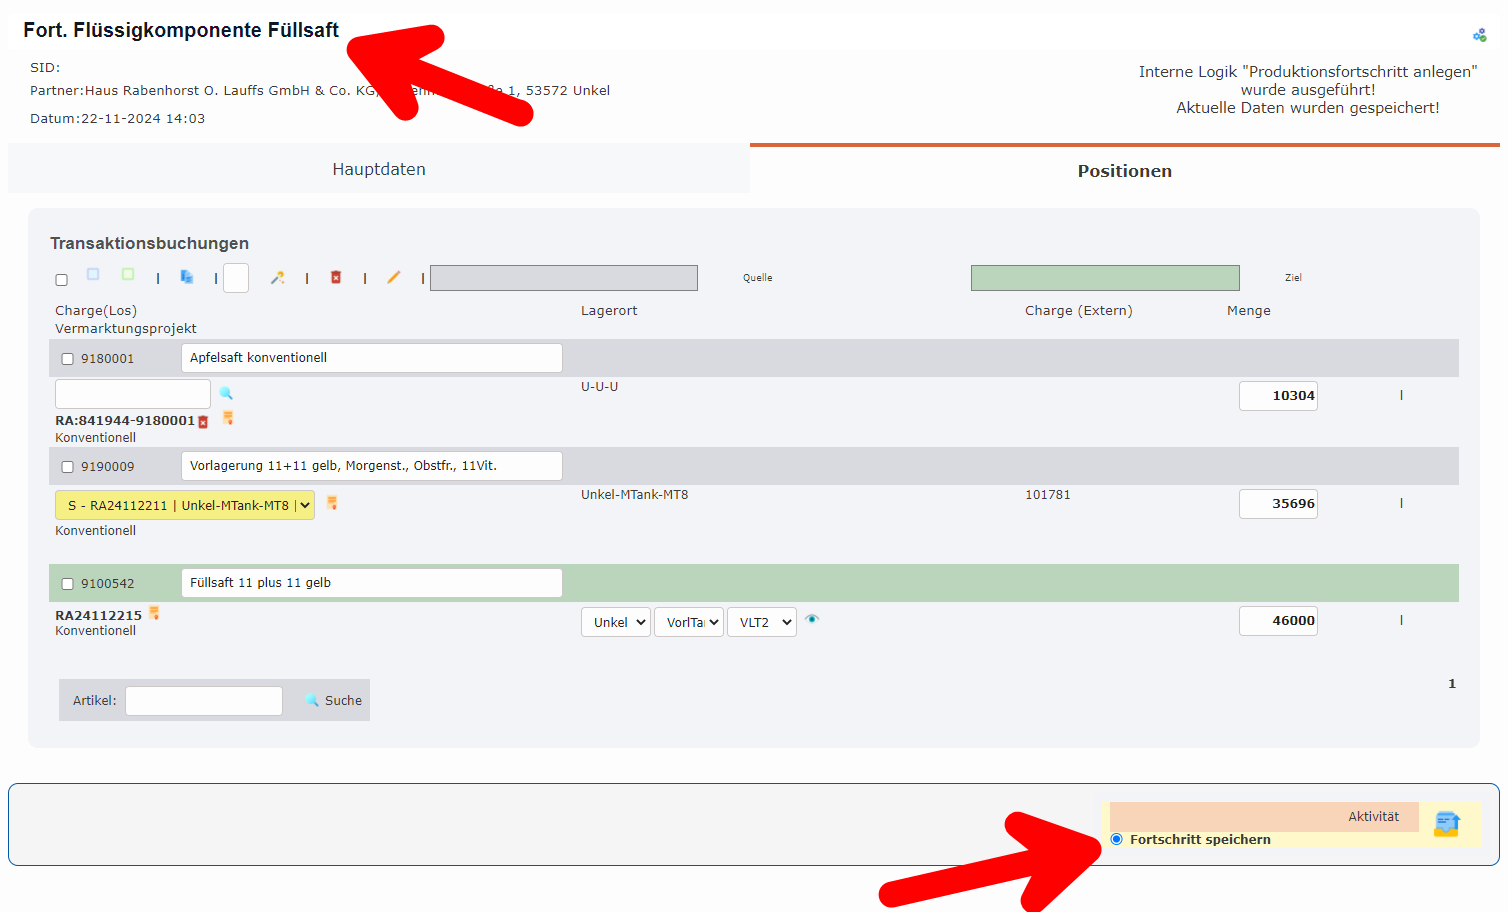Click magnifier icon beside empty charge field
The width and height of the screenshot is (1508, 912).
[226, 393]
